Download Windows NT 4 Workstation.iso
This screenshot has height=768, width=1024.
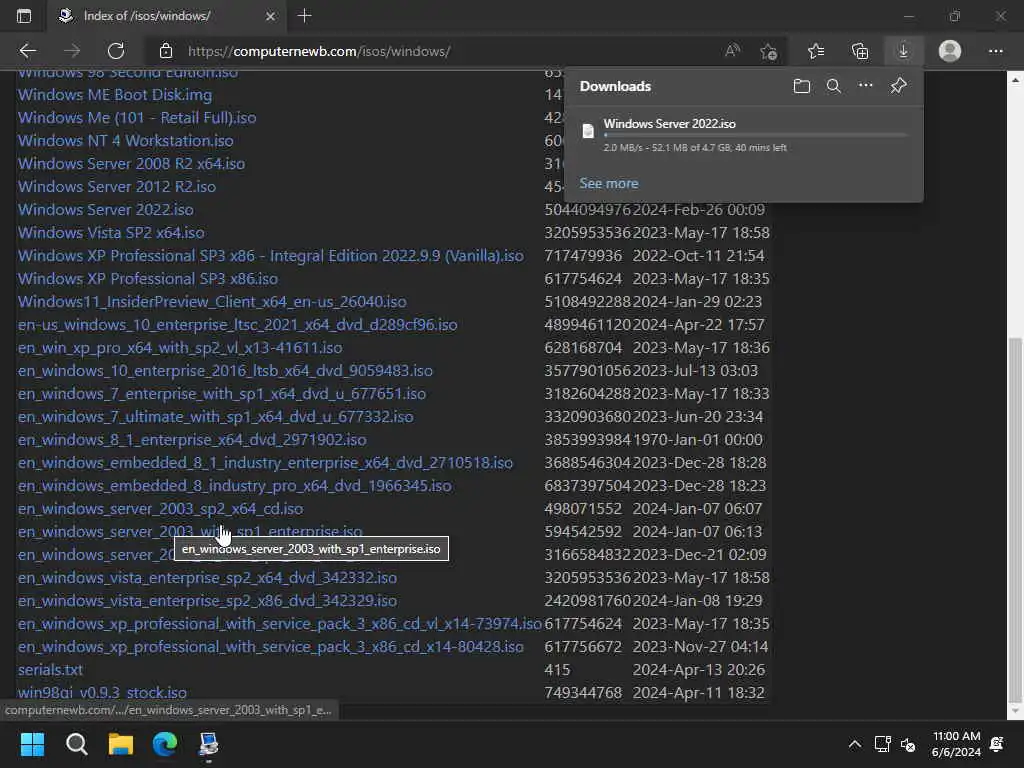coord(125,140)
